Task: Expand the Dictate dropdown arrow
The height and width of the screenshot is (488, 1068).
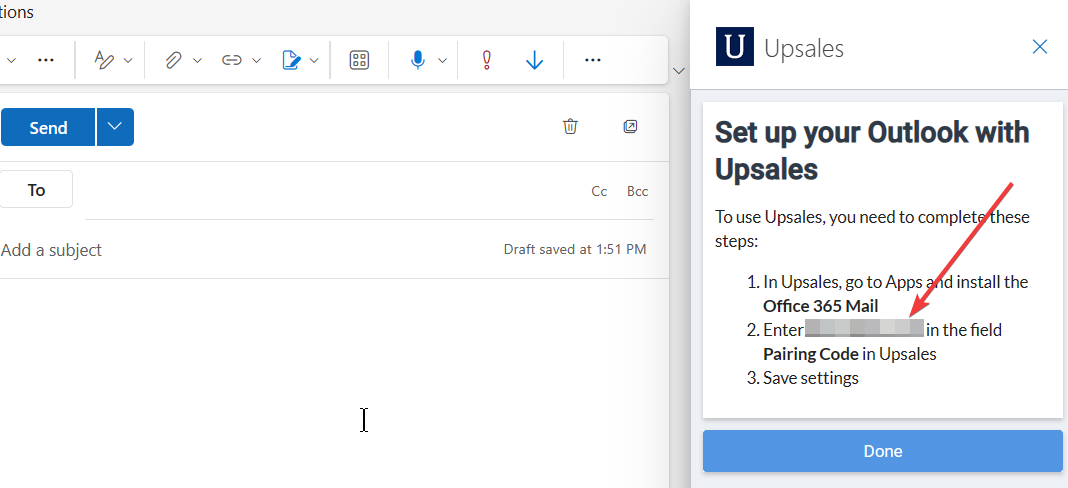Action: point(442,61)
